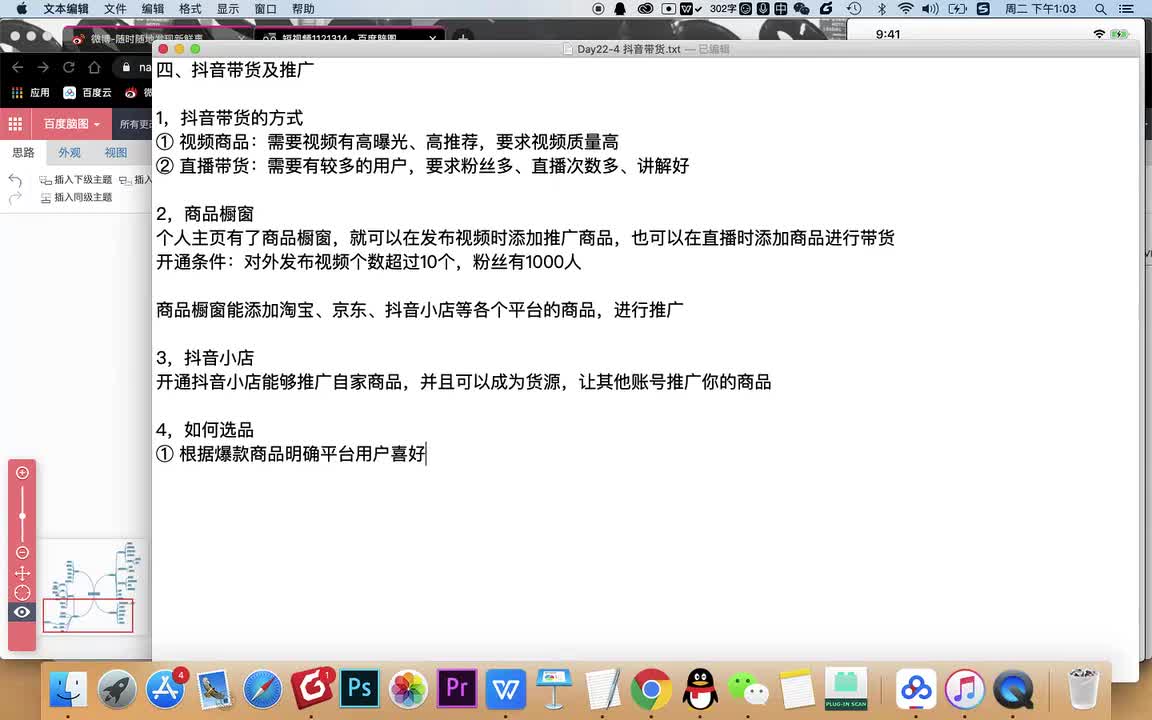The image size is (1152, 720).
Task: Open WeChat status icon in menu bar
Action: click(802, 9)
